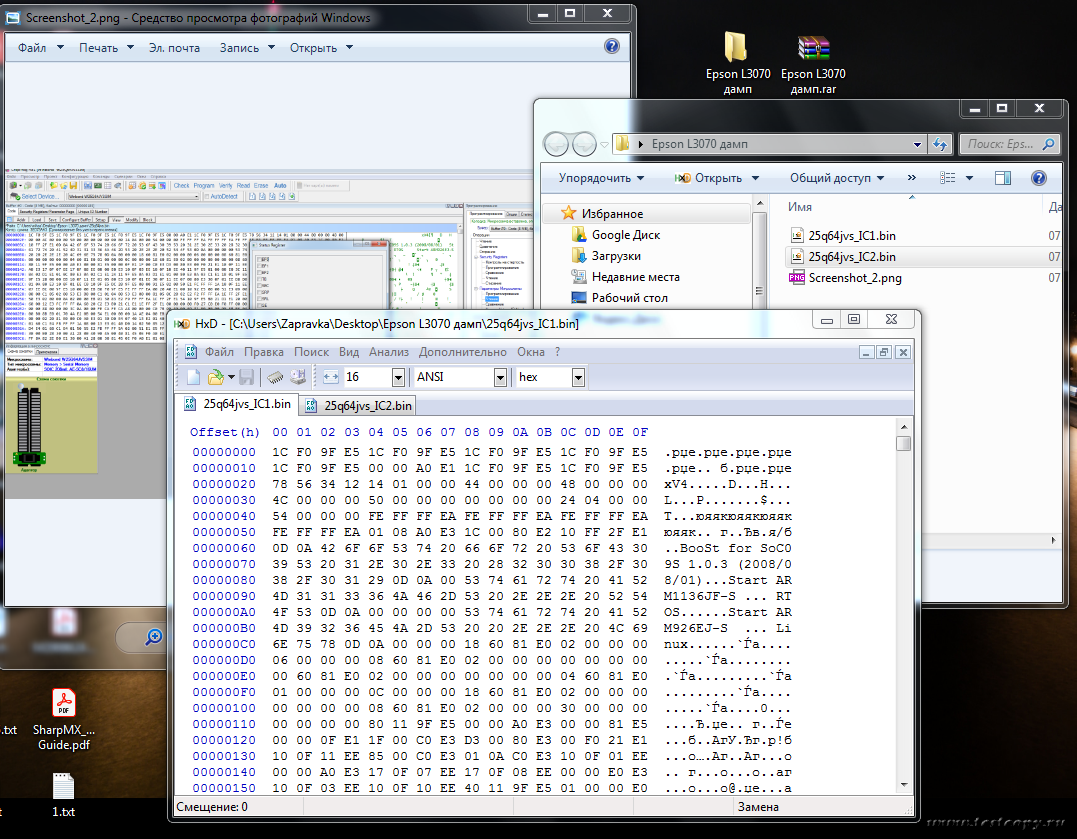Expand the hex offset base dropdown
The image size is (1077, 839).
tap(578, 377)
